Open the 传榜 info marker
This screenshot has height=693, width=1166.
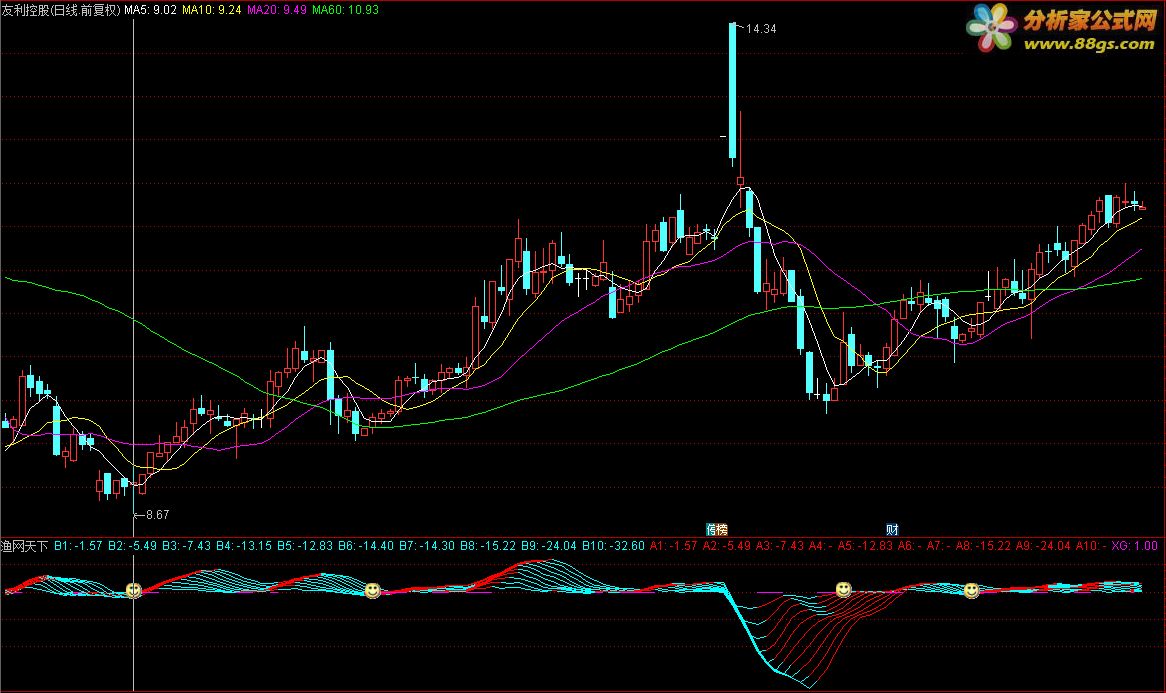point(717,529)
